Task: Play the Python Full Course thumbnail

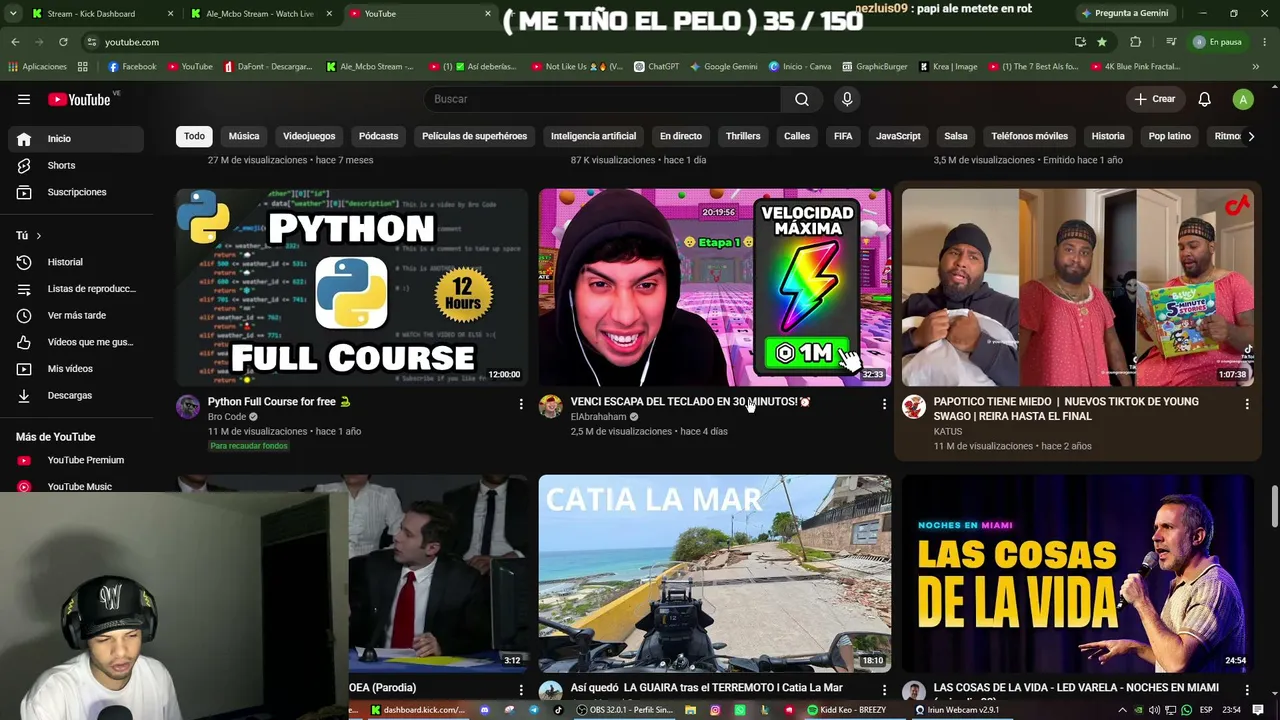Action: 352,287
